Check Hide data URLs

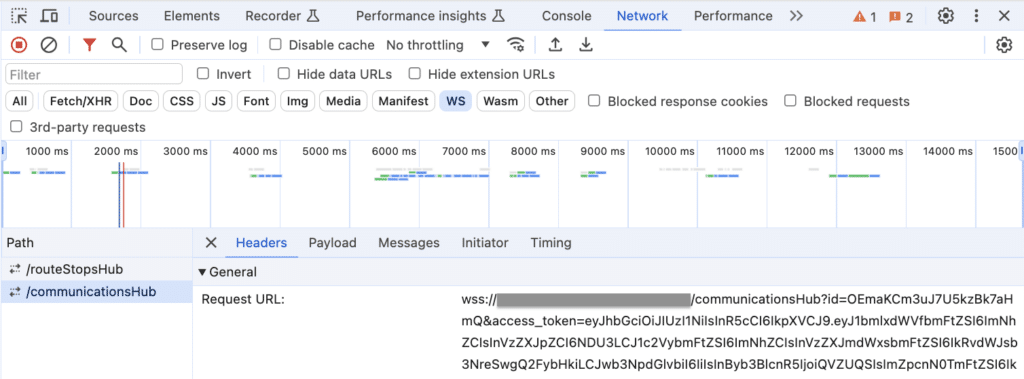283,73
